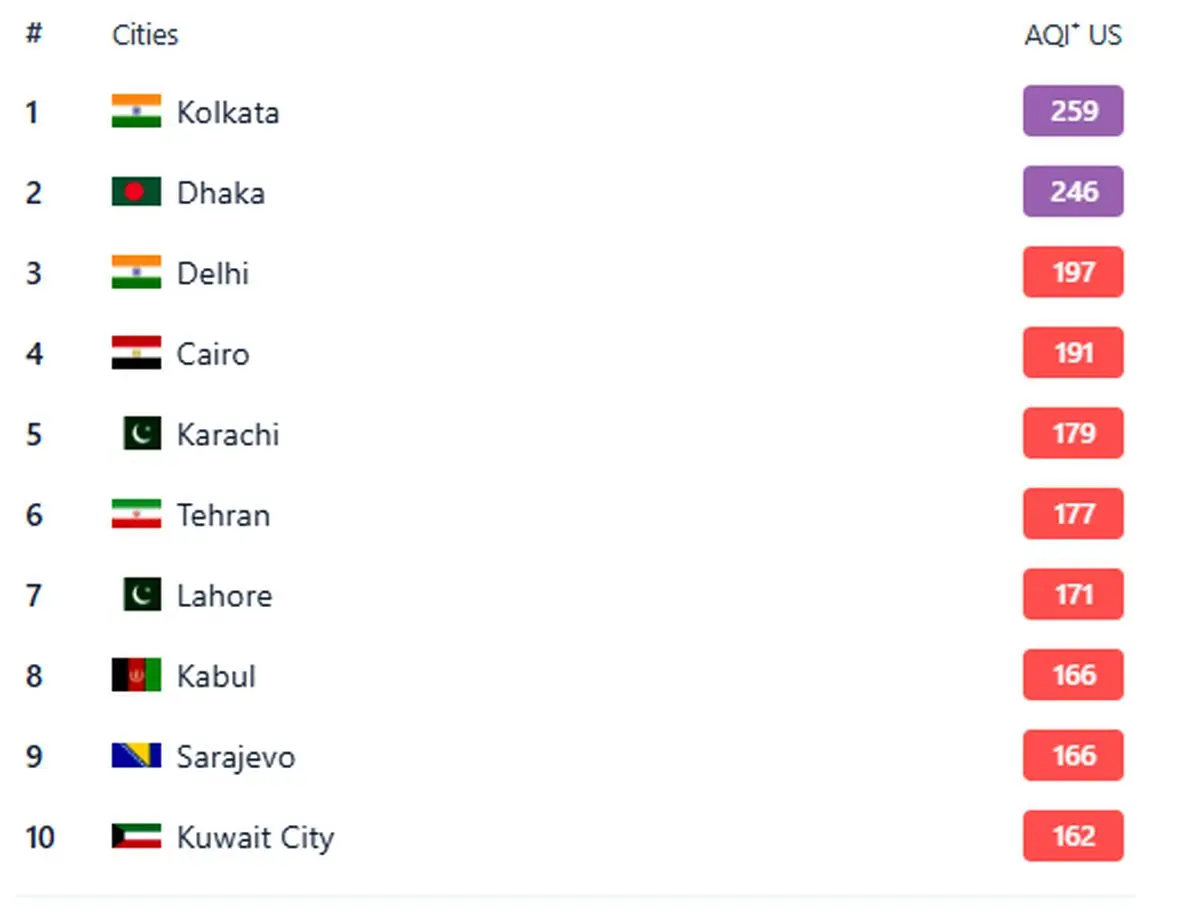Click the Bosnia flag beside Sarajevo
Screen dimensions: 1200x913
point(136,756)
